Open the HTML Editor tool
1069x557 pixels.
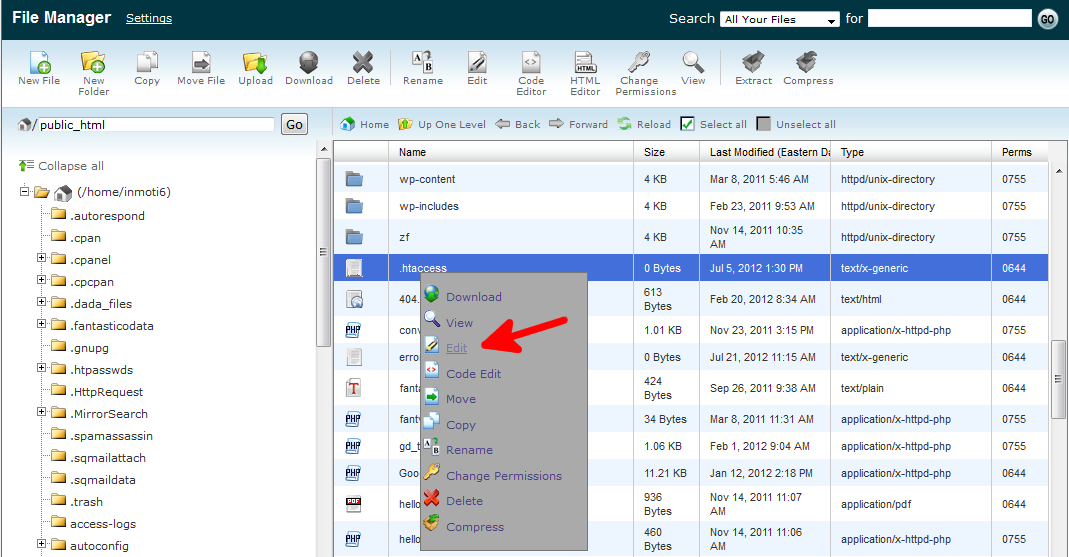click(x=585, y=64)
